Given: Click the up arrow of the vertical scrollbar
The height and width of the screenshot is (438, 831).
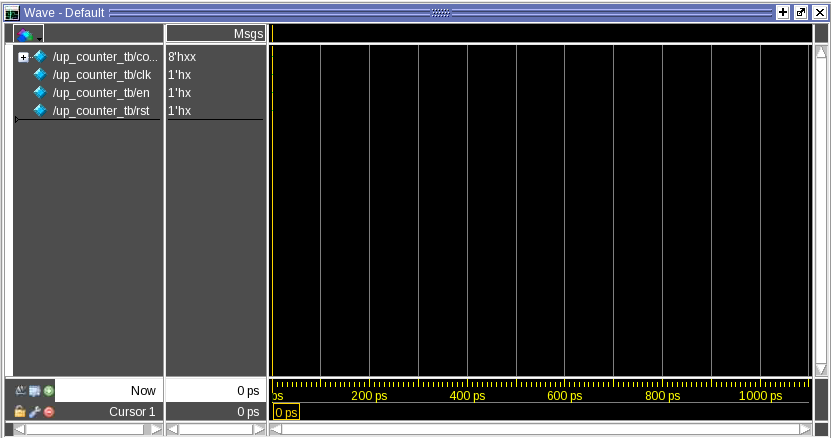Looking at the screenshot, I should [821, 52].
